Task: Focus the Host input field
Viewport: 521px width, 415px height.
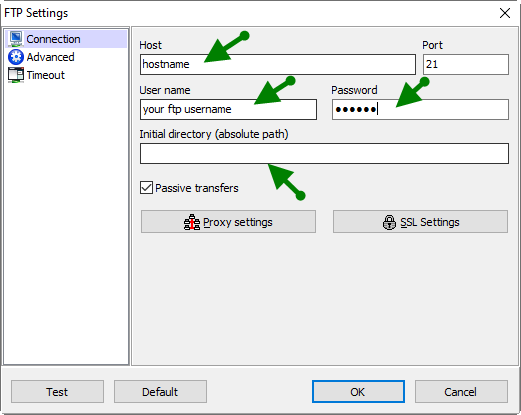Action: [x=278, y=64]
